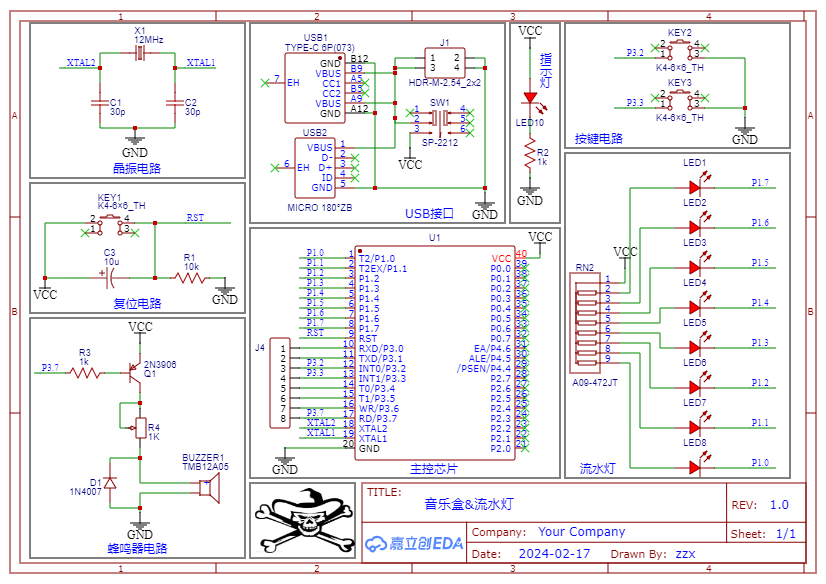The width and height of the screenshot is (826, 584).
Task: Click the REV value 1.0
Action: tap(779, 504)
